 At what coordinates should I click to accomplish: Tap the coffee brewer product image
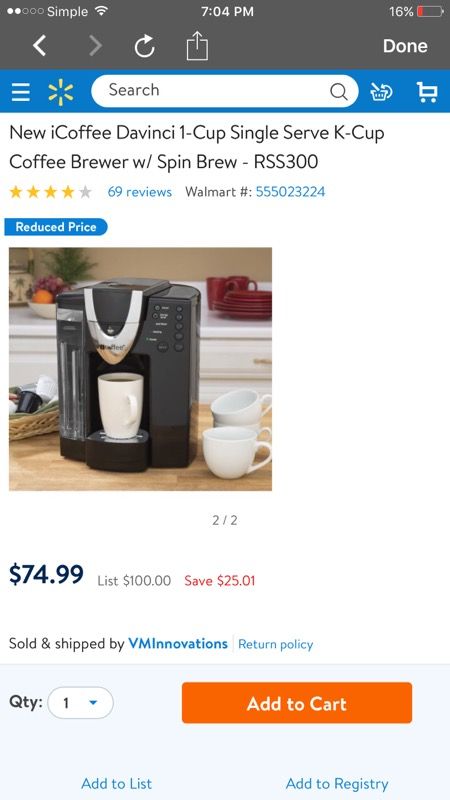click(x=140, y=369)
